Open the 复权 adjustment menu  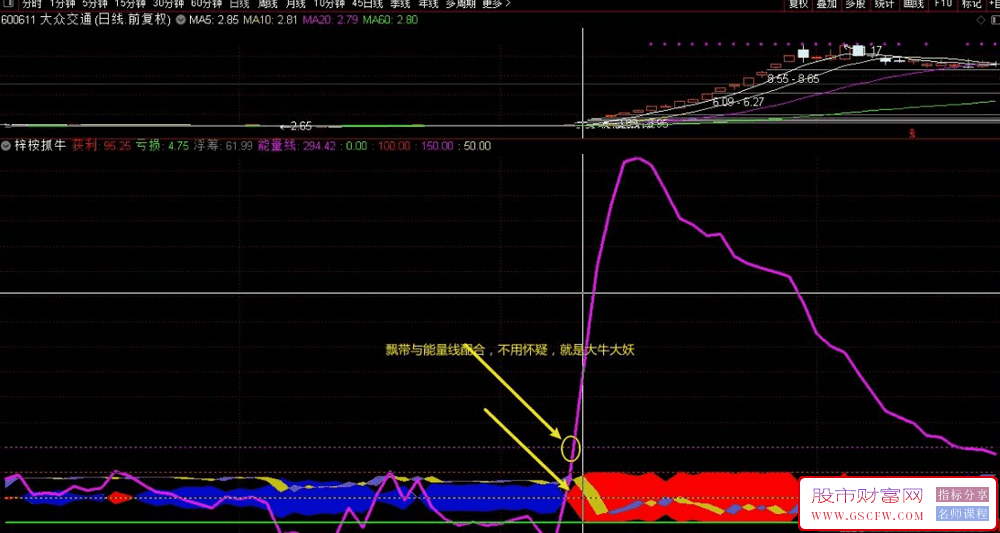tap(798, 4)
